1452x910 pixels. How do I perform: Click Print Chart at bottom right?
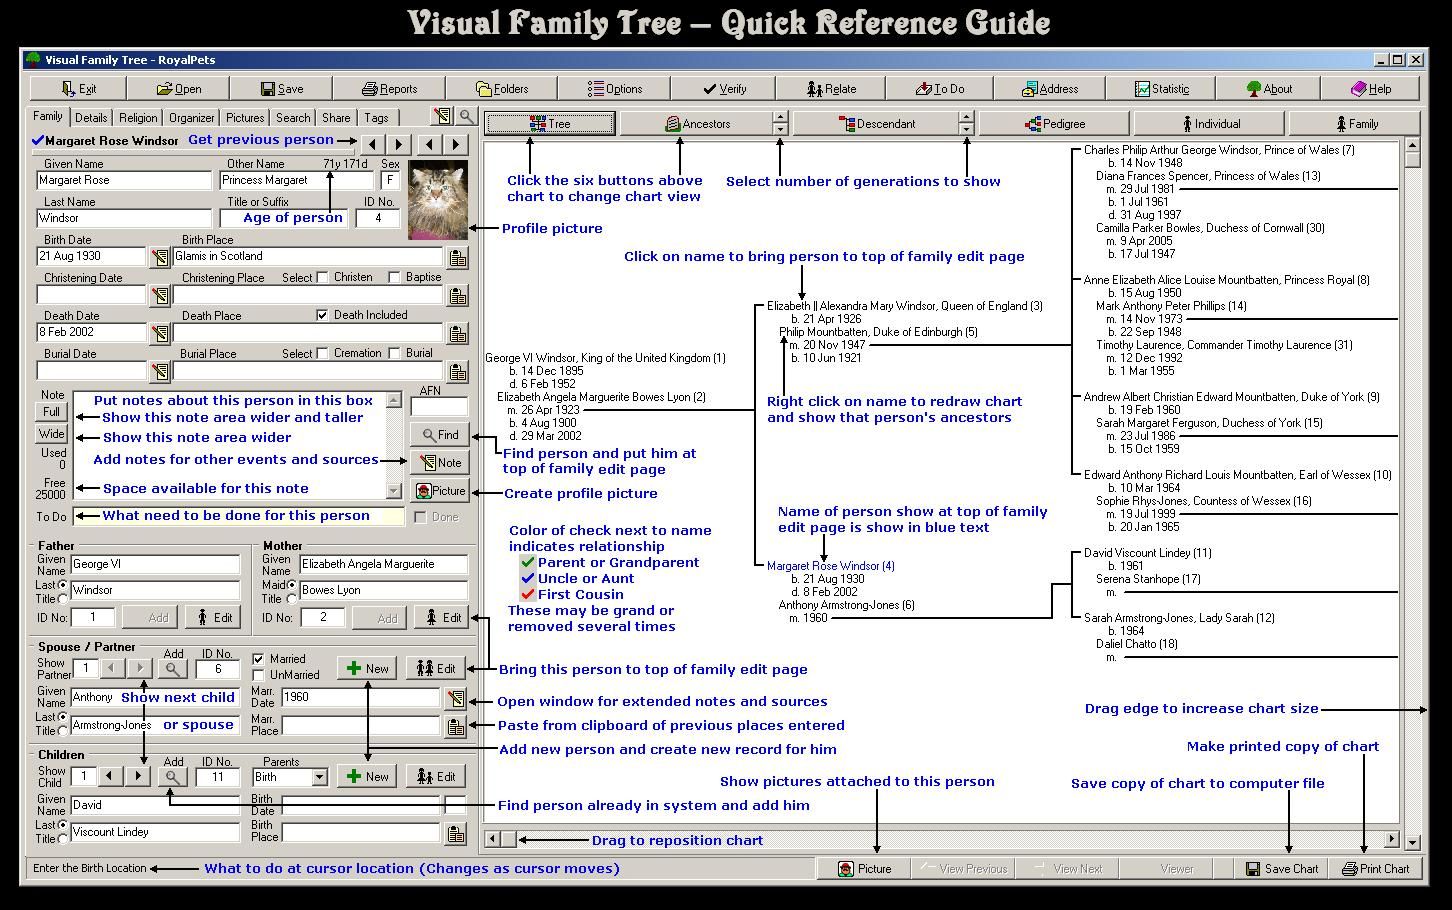pyautogui.click(x=1377, y=868)
